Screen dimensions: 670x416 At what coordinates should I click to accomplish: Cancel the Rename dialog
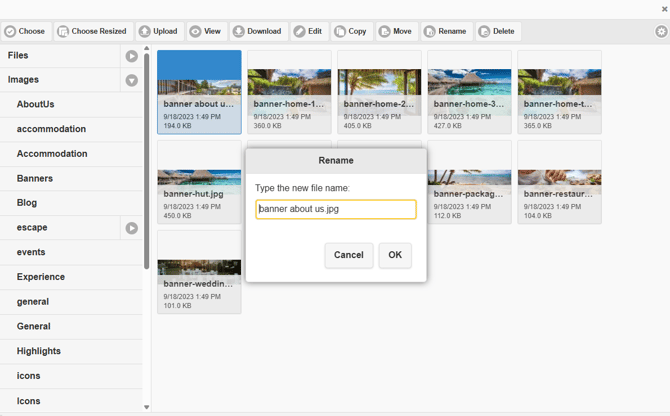348,255
